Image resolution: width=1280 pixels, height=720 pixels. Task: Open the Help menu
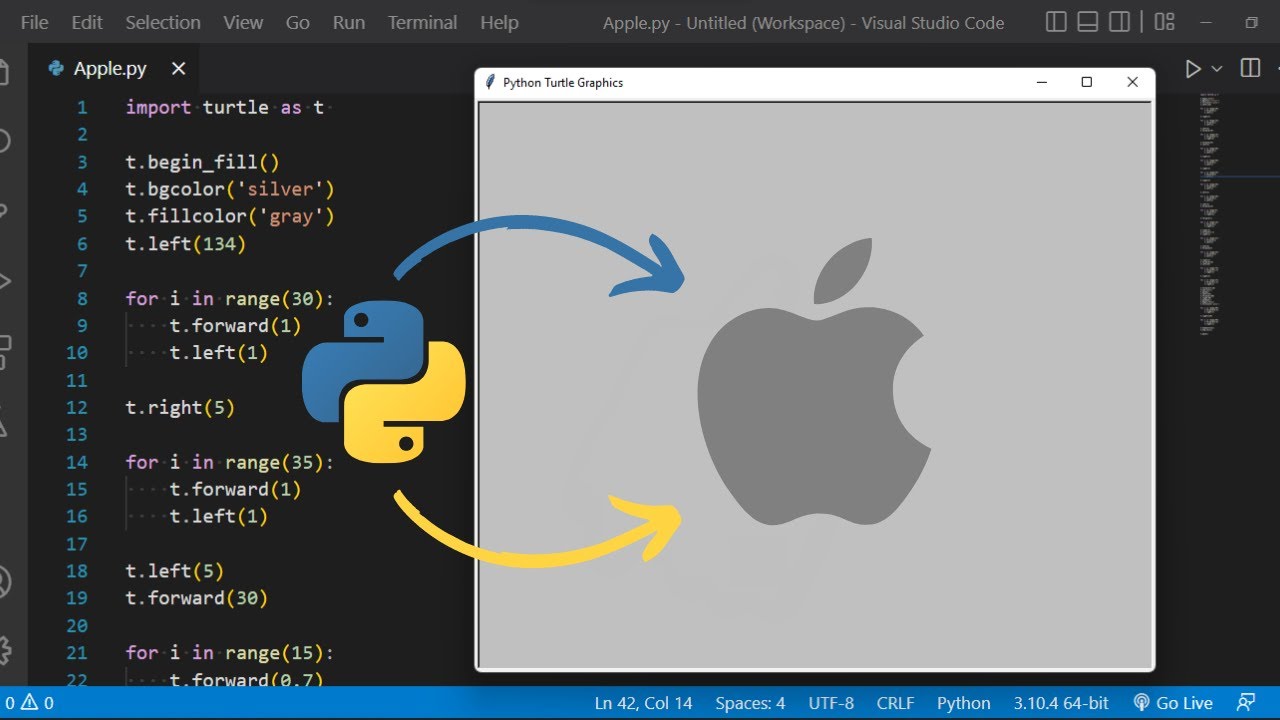tap(499, 22)
